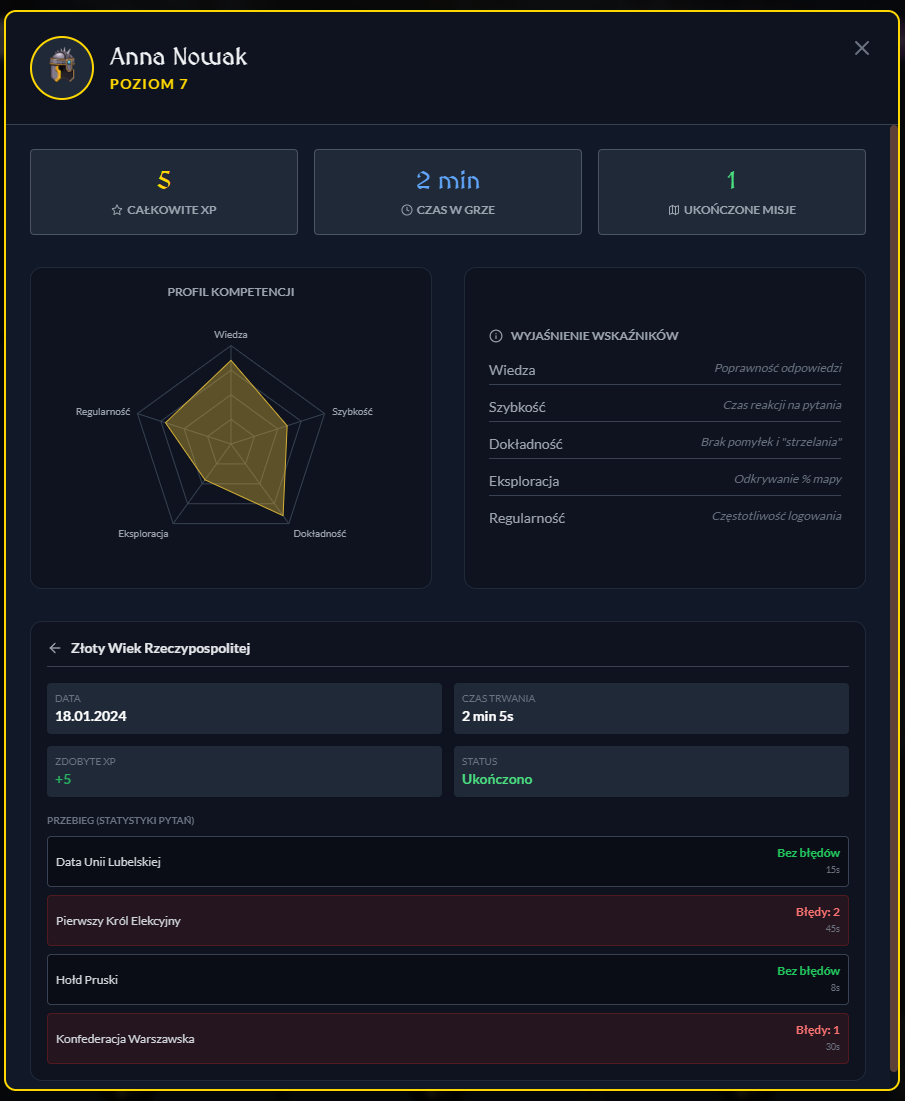Click the Ukończono status field
Screen dimensions: 905x1101
(x=651, y=772)
